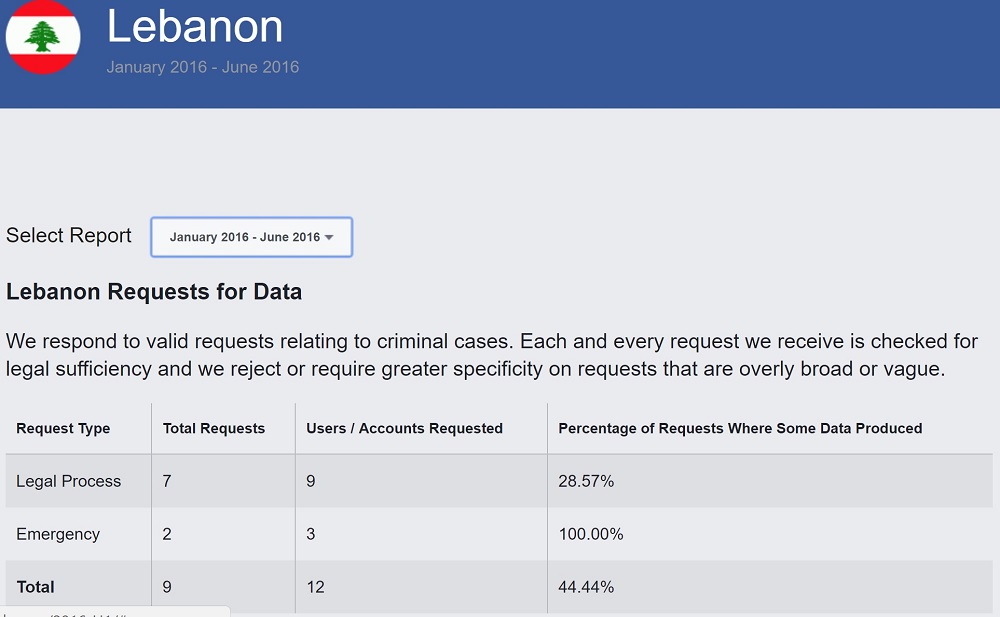Click the Total Requests column header

tap(214, 428)
